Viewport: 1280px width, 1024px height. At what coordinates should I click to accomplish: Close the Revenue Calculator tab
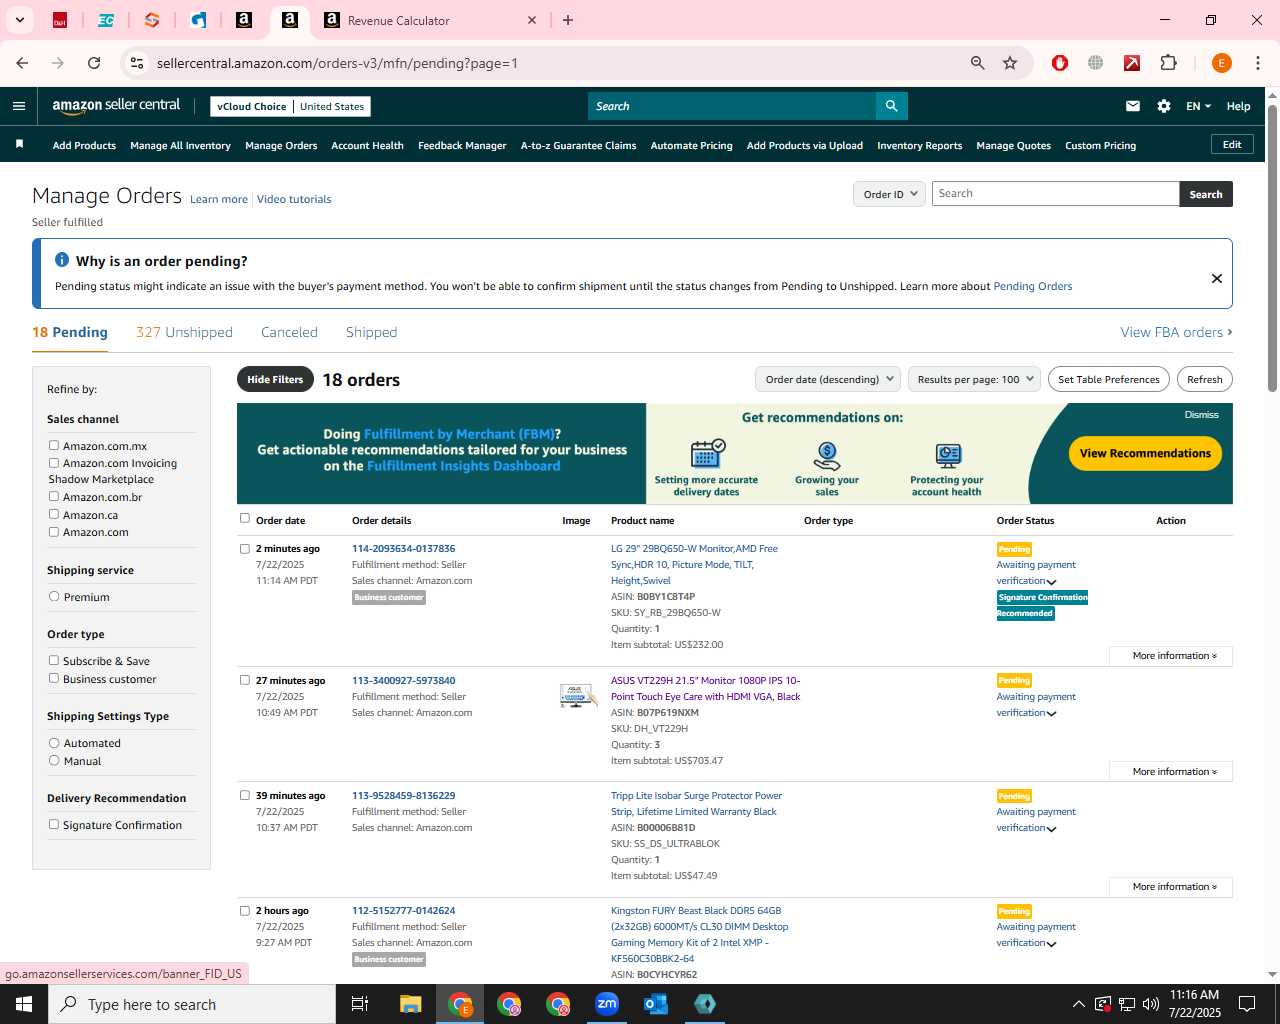pyautogui.click(x=532, y=20)
